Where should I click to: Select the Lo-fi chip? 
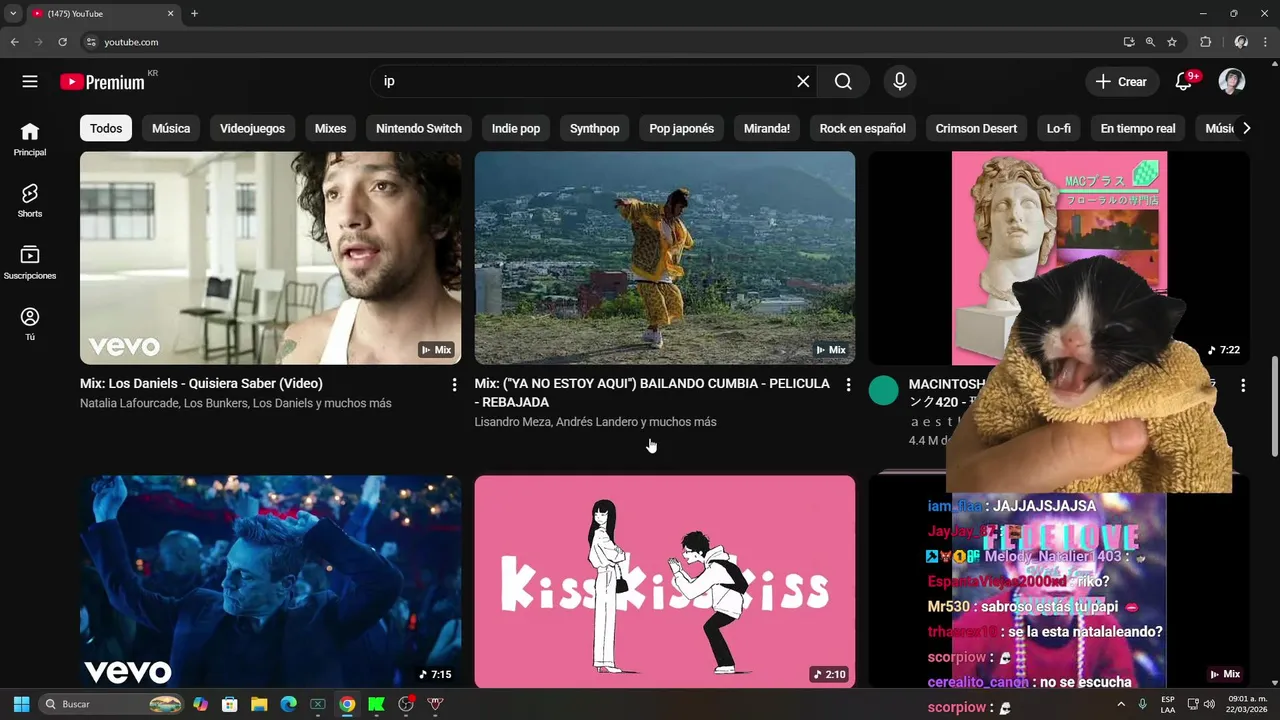[1059, 128]
